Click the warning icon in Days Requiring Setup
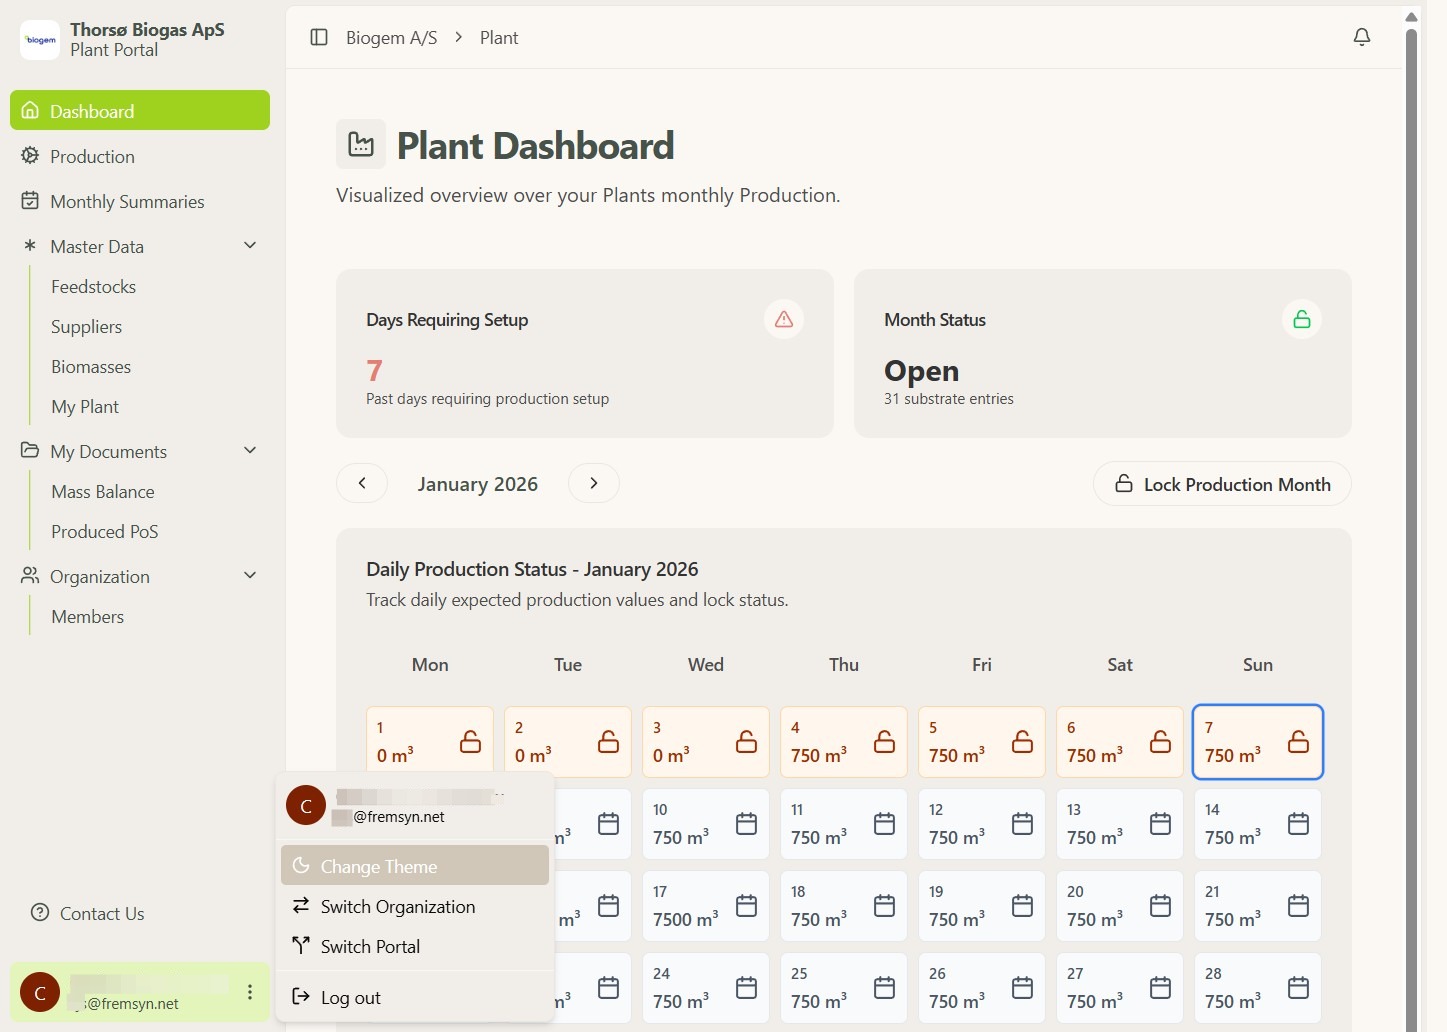Viewport: 1447px width, 1032px height. (784, 319)
